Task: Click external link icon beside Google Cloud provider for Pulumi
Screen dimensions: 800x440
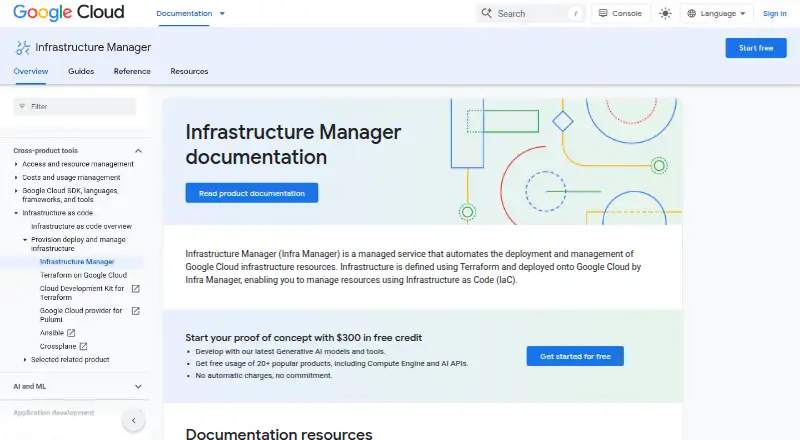Action: (x=136, y=310)
